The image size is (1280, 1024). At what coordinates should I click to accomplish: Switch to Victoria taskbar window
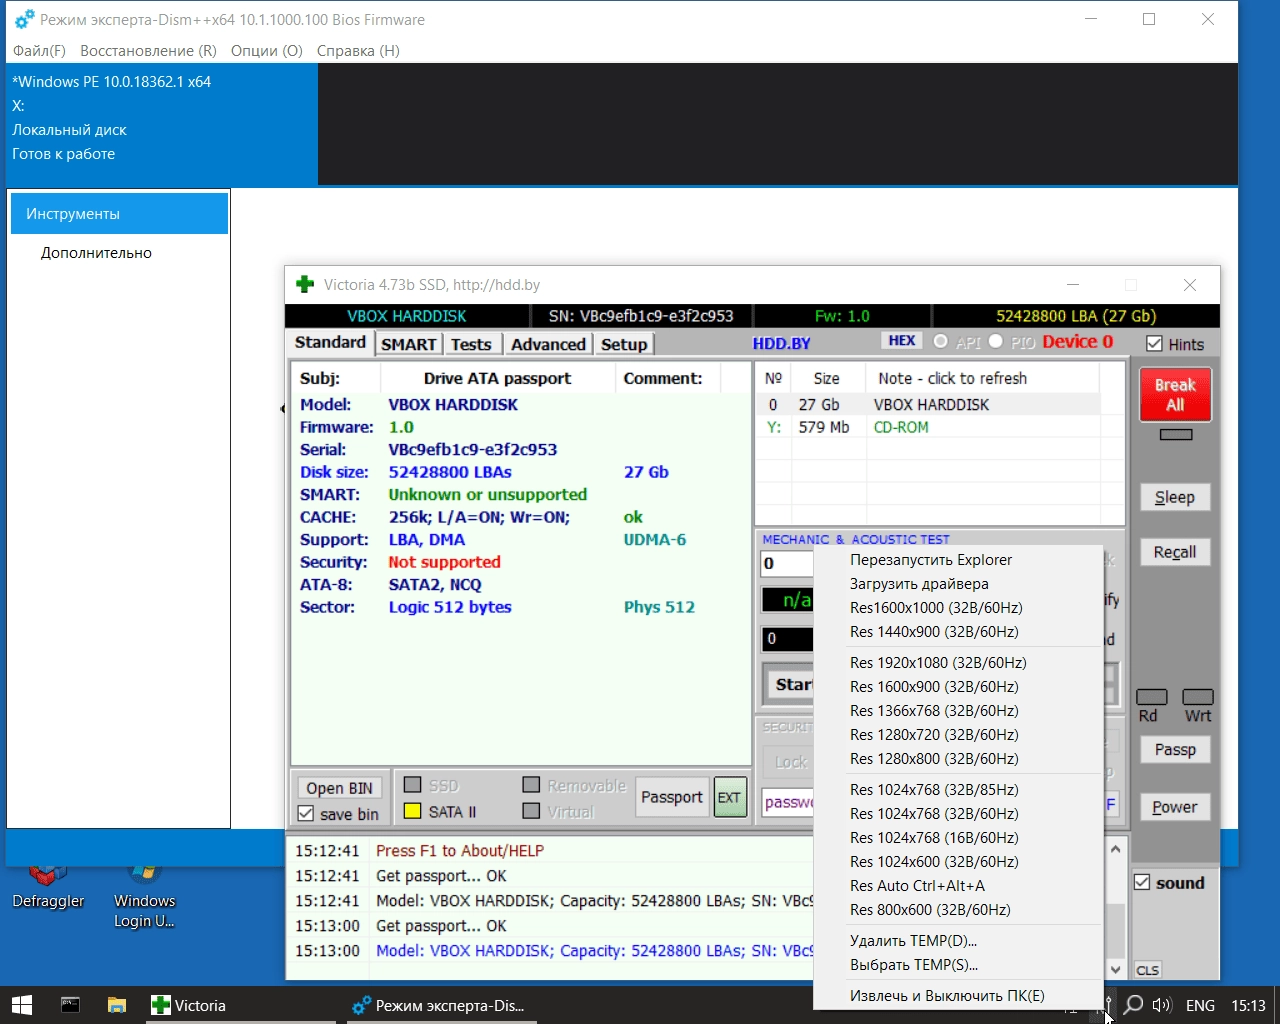241,1005
